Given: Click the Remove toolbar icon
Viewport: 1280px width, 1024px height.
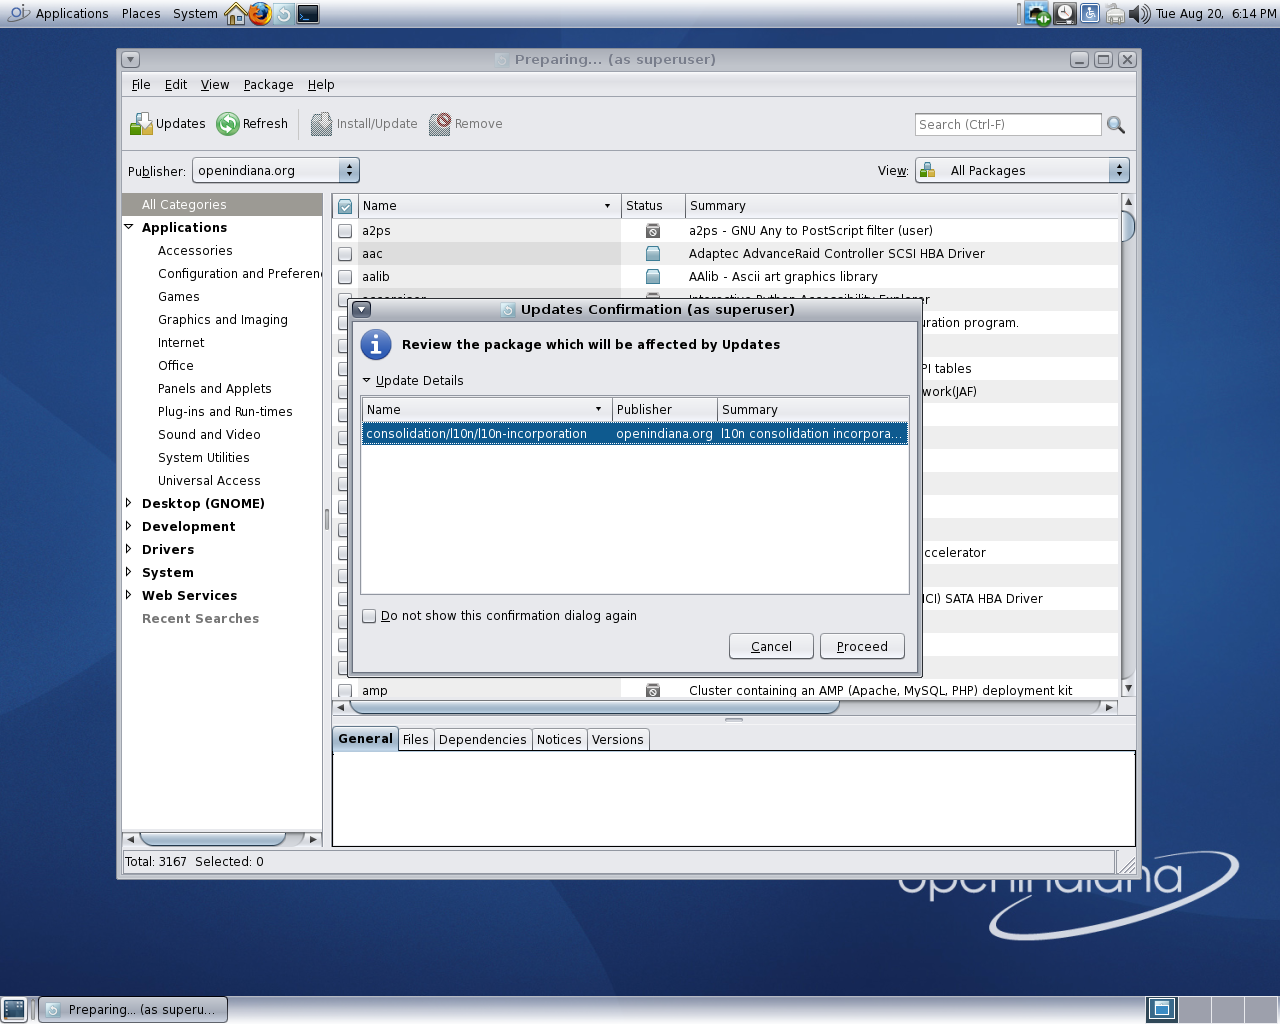Looking at the screenshot, I should (x=440, y=124).
